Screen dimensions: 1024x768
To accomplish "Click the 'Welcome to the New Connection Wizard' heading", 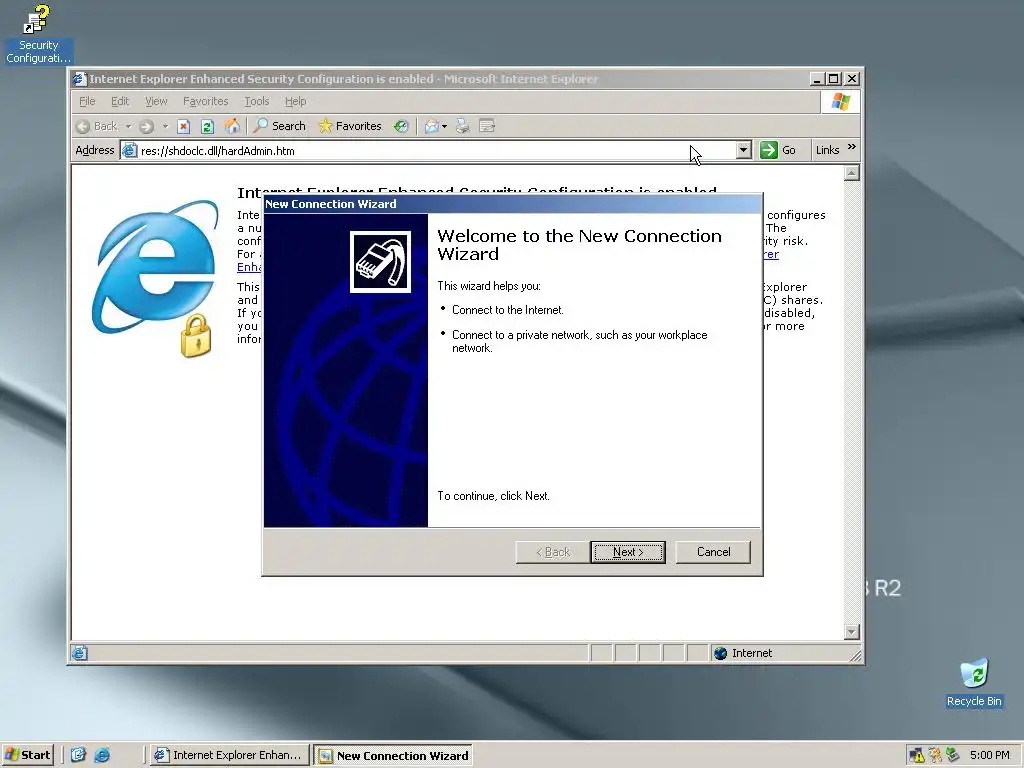I will tap(579, 245).
